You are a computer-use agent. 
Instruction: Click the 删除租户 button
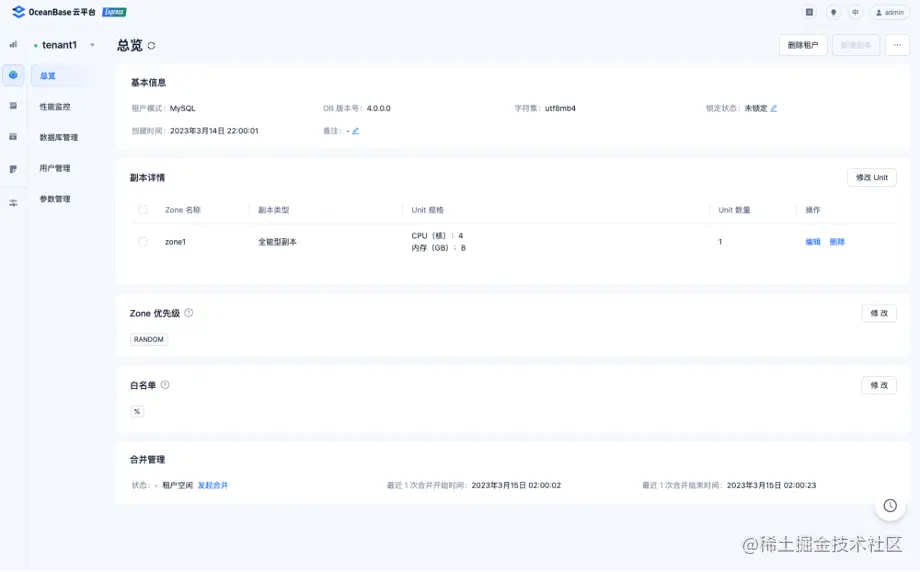click(x=803, y=45)
